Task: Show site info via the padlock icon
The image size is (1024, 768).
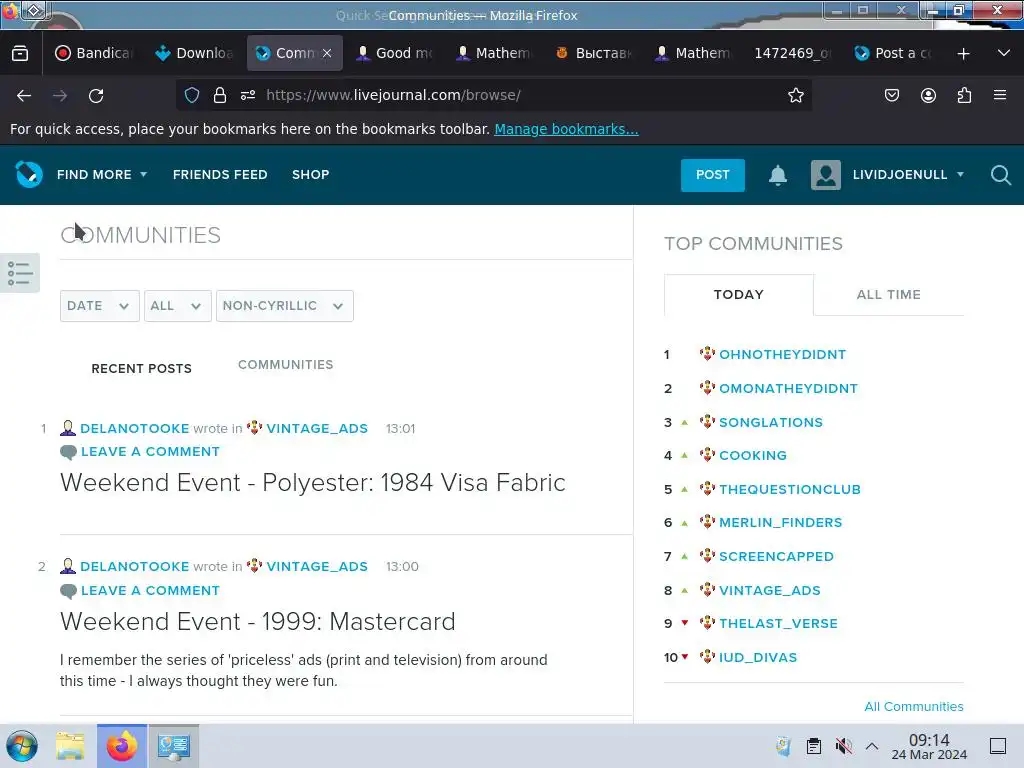Action: coord(219,95)
